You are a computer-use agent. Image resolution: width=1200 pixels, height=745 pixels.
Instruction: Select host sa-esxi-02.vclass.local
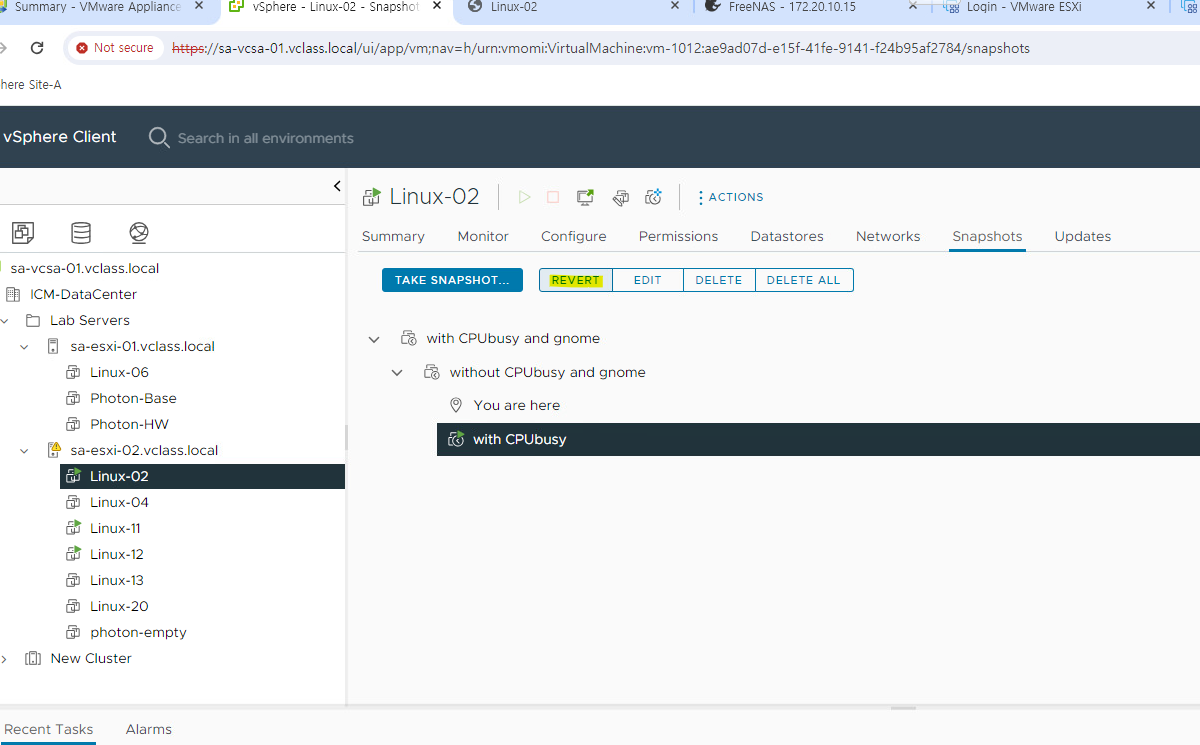pyautogui.click(x=144, y=450)
